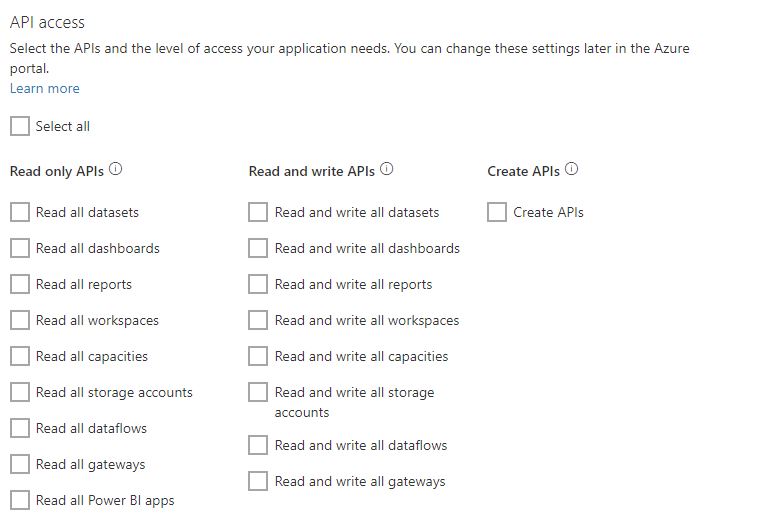Screen dimensions: 763x524
Task: Check Read and write all reports
Action: [x=258, y=284]
